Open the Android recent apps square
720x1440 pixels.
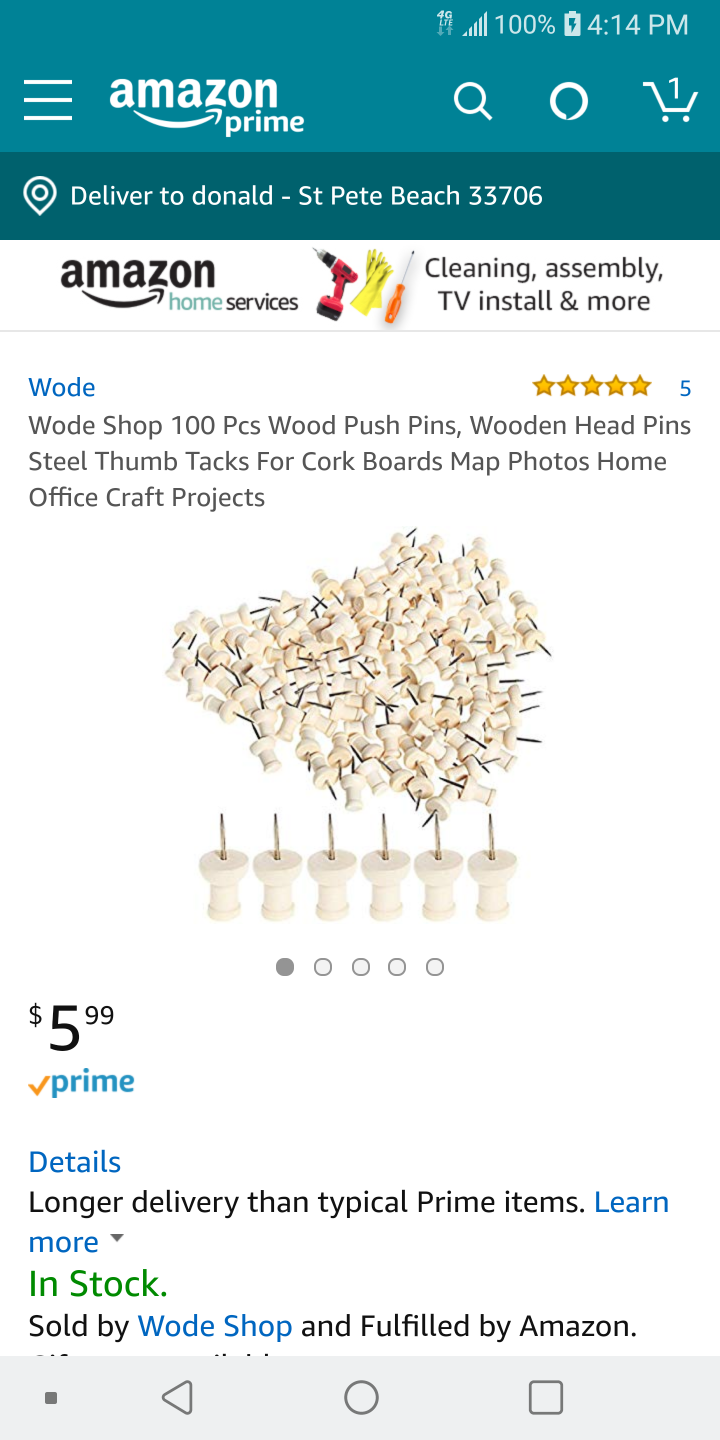(x=545, y=1397)
